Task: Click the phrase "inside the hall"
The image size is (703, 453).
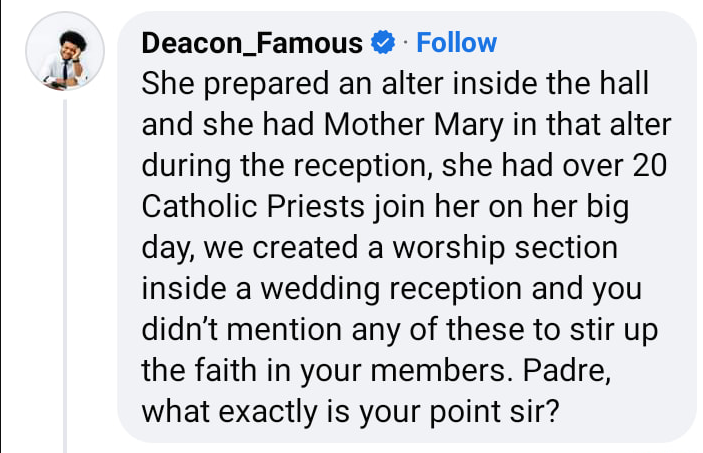Action: click(x=551, y=84)
